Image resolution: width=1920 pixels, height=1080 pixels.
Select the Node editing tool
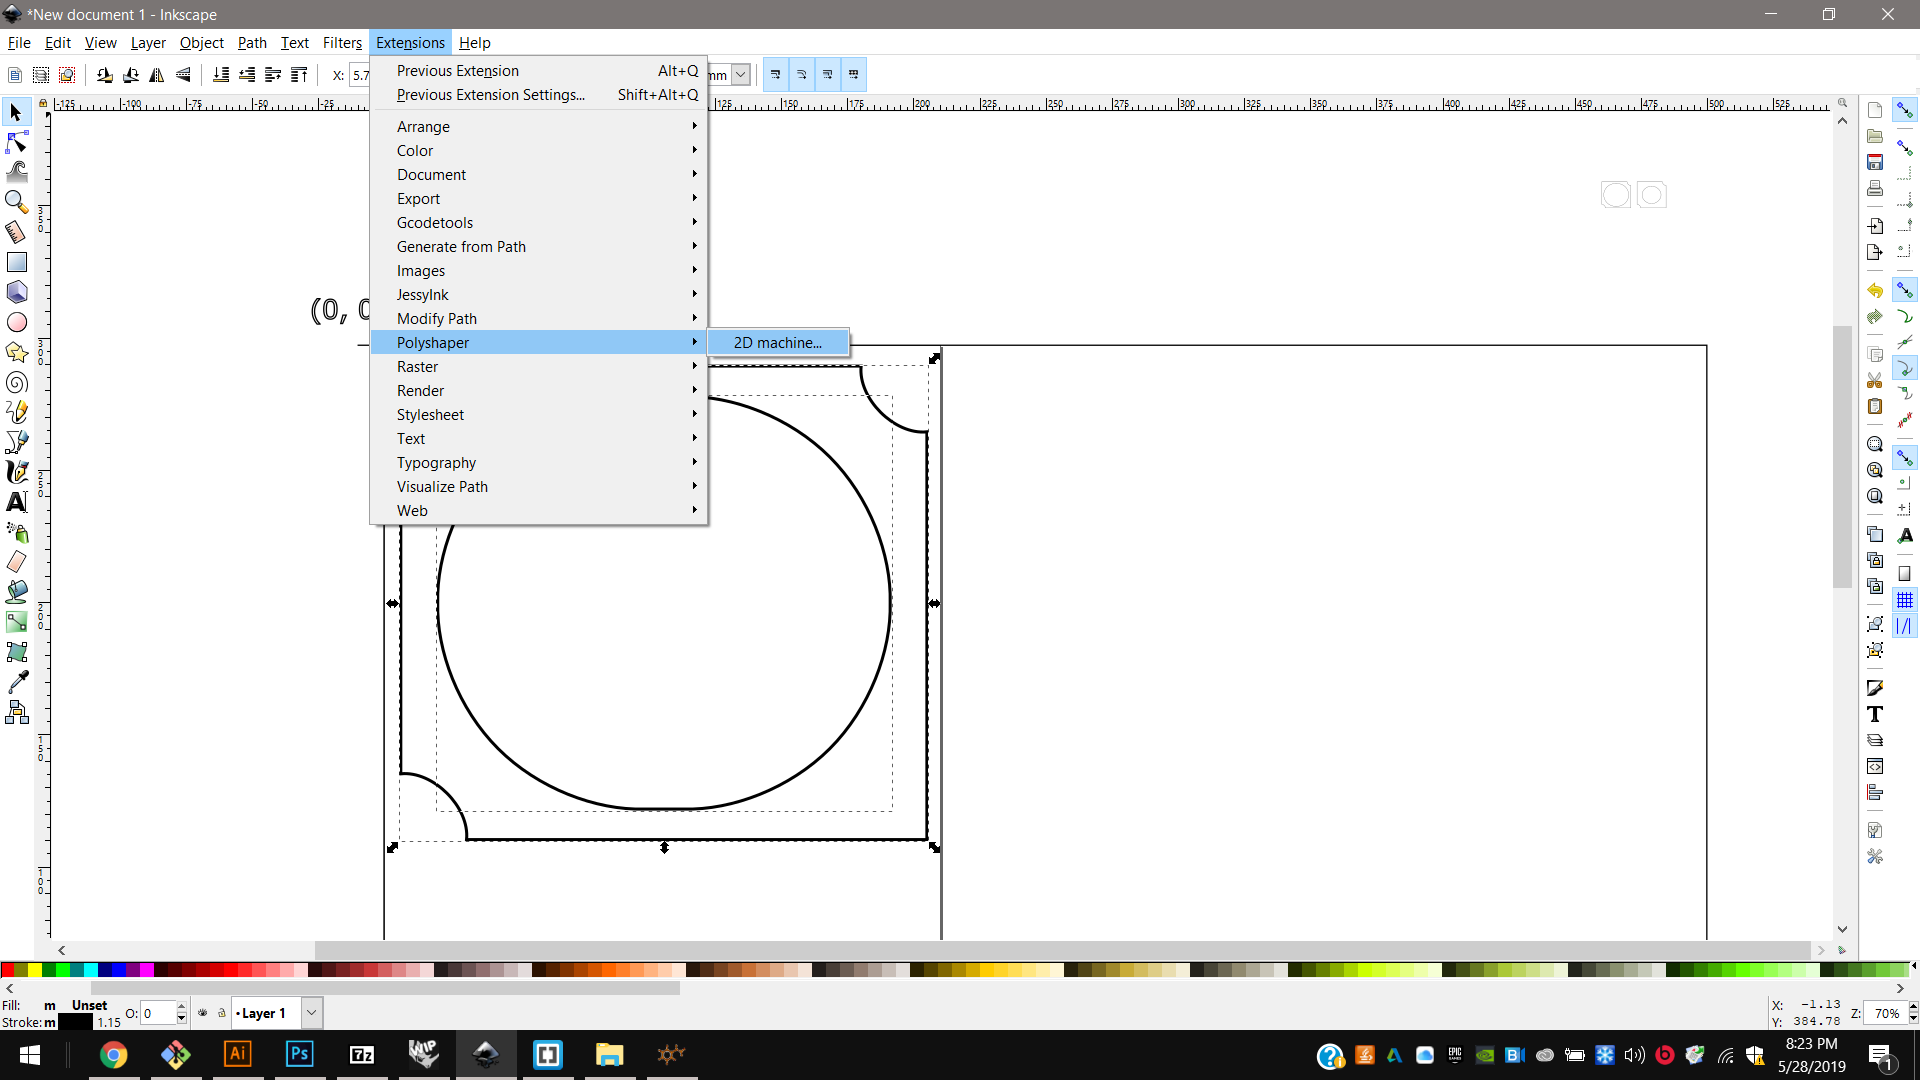[x=16, y=142]
